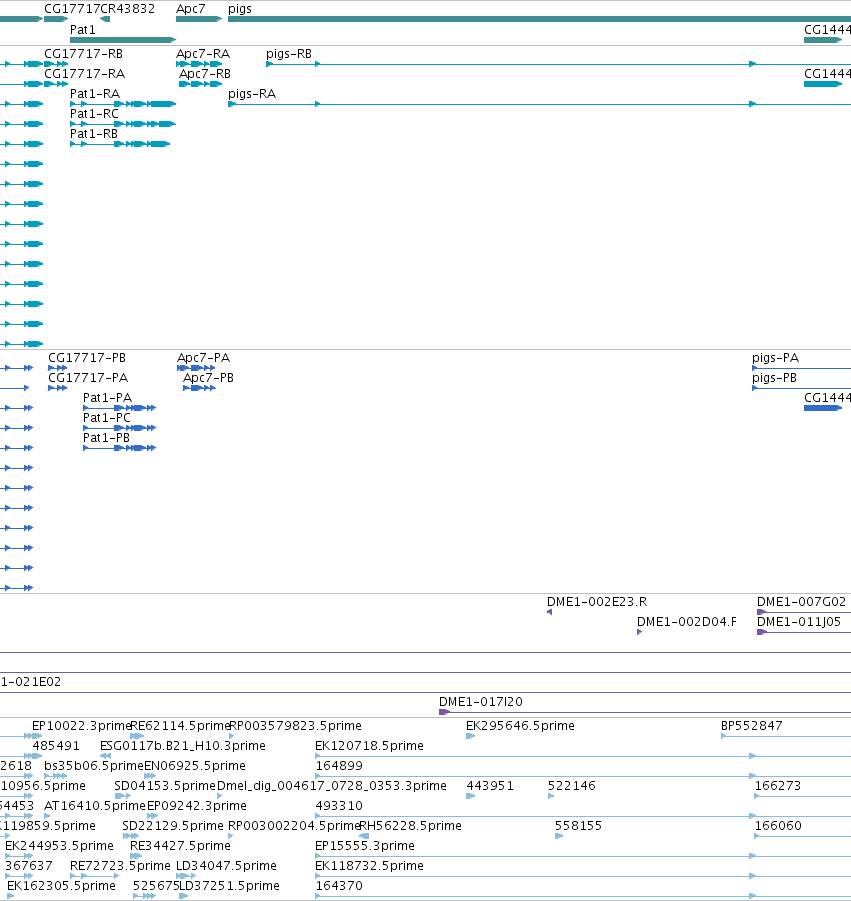Click the Apc7-PB coding sequence
Screen dimensions: 851x901
pos(199,388)
